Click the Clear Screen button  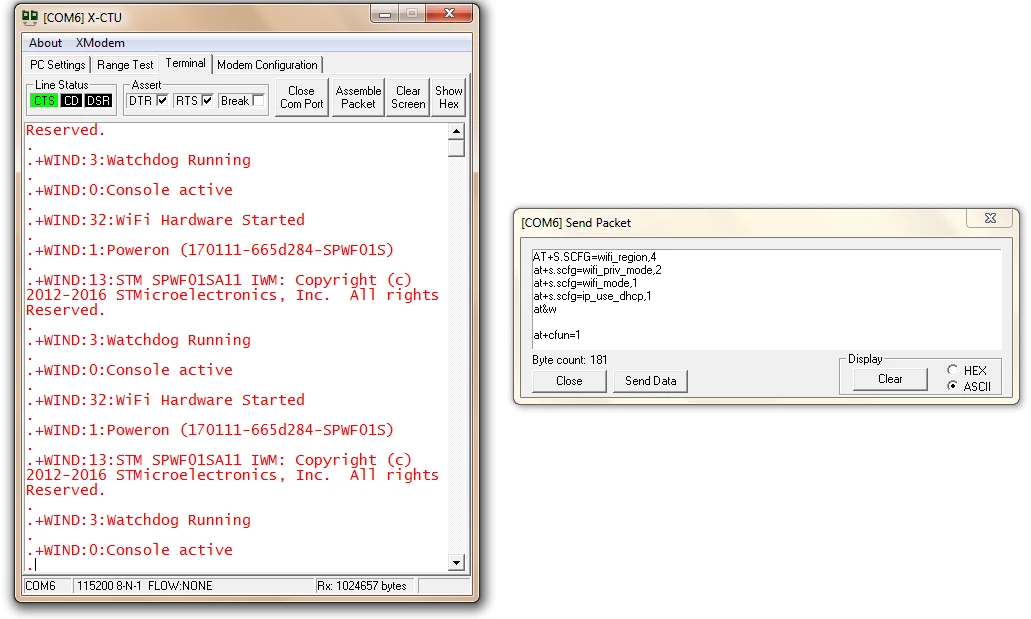(x=408, y=97)
